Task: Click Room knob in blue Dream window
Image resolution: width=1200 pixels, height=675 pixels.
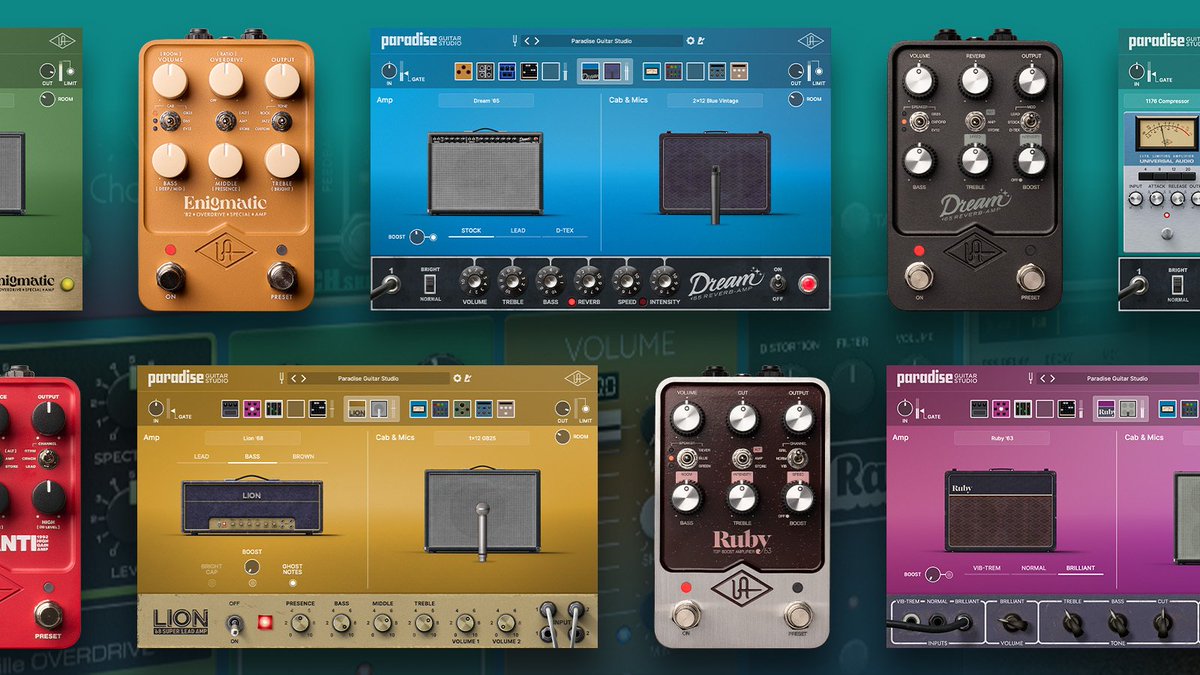Action: 796,100
